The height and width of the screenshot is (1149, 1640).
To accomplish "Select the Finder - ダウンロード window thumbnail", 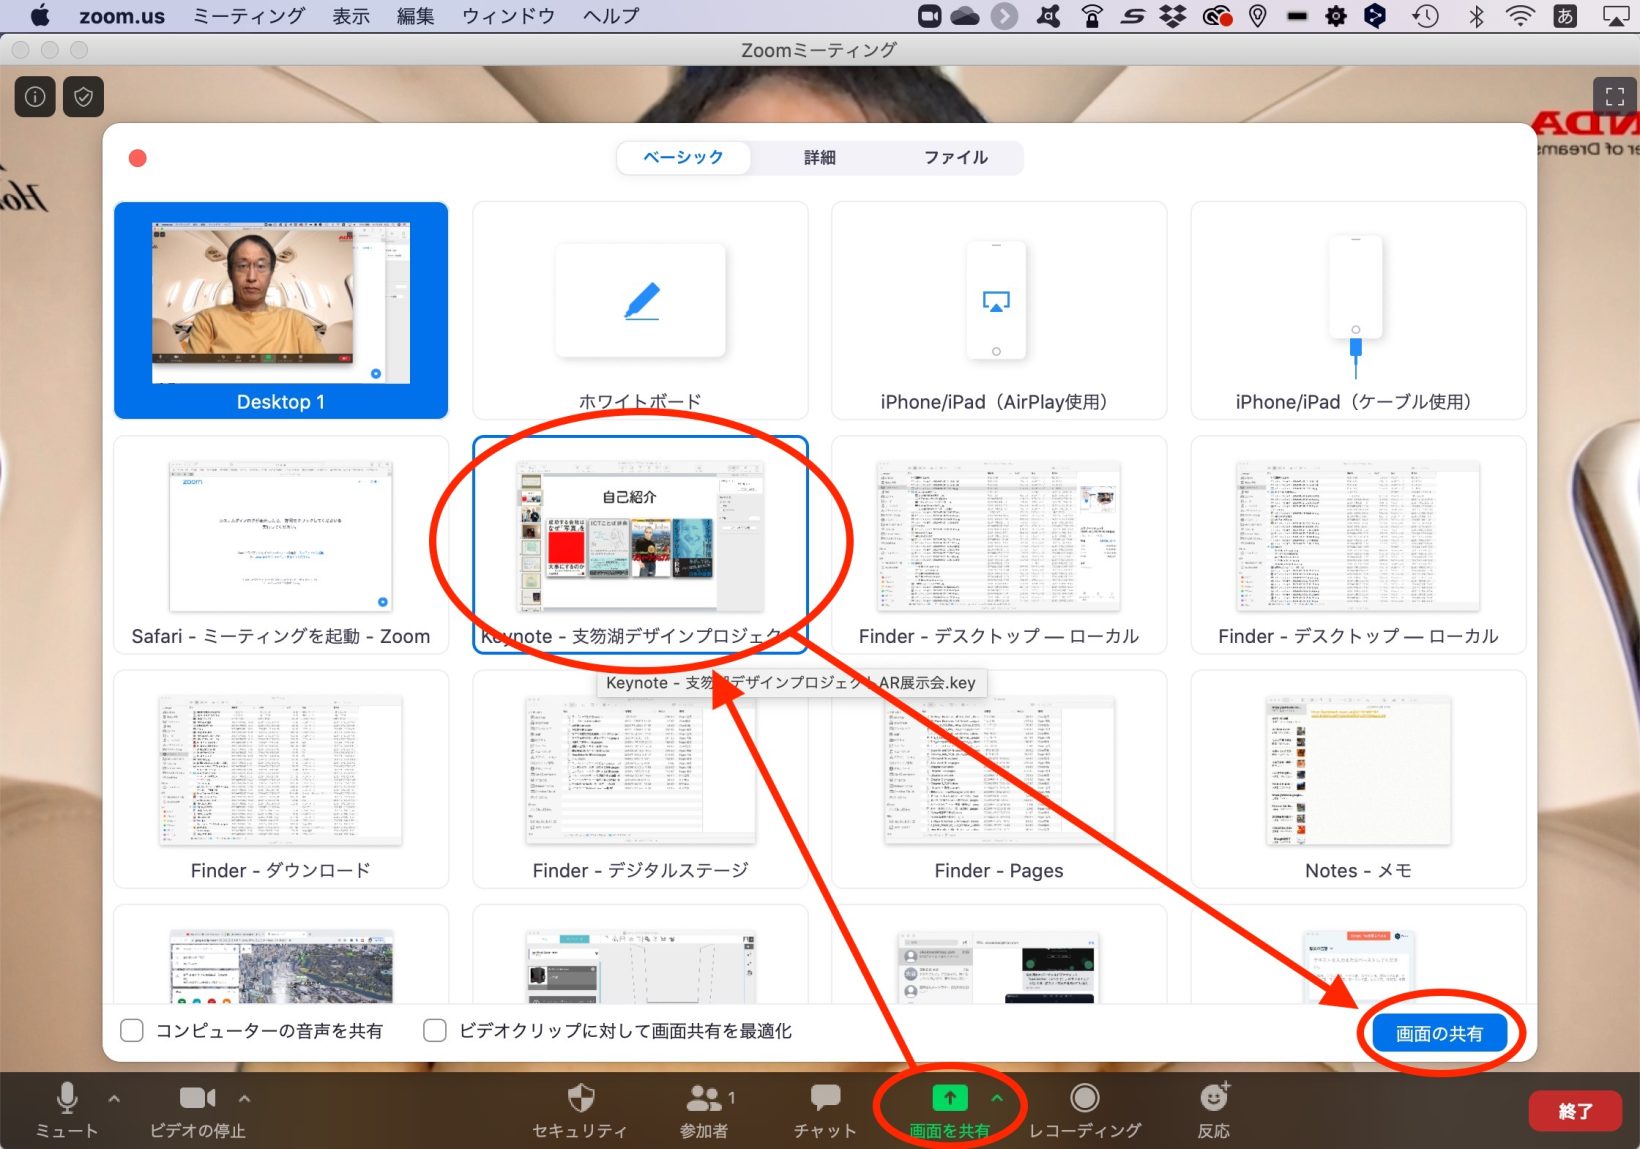I will [281, 779].
